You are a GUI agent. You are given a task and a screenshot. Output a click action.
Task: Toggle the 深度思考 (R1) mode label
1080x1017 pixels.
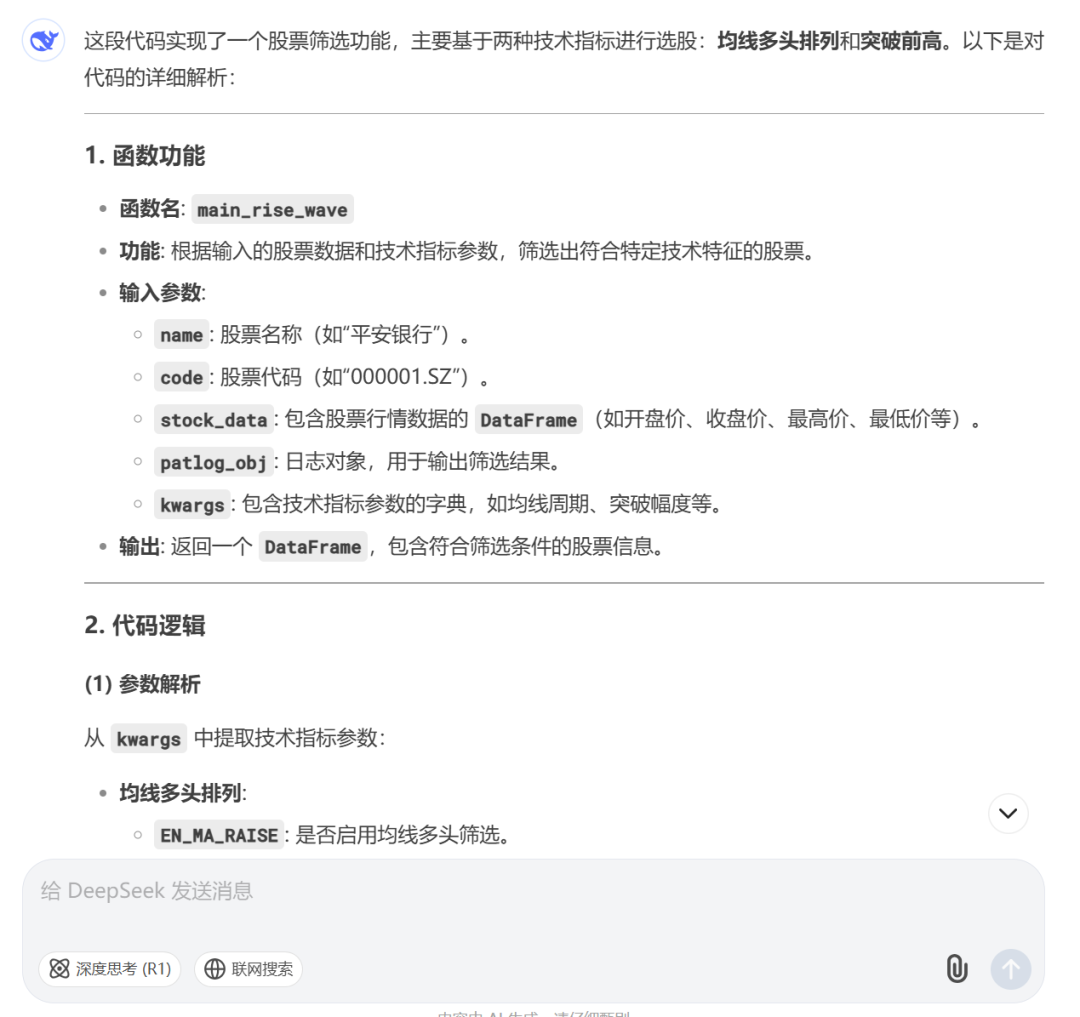[123, 969]
